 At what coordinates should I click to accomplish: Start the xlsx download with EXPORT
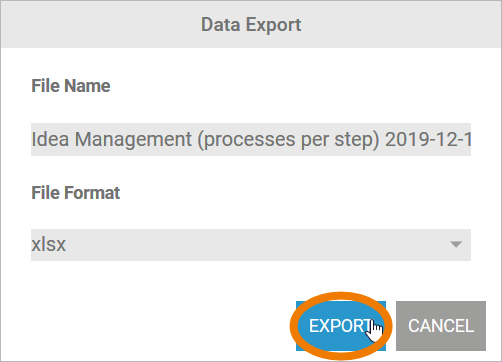coord(341,326)
